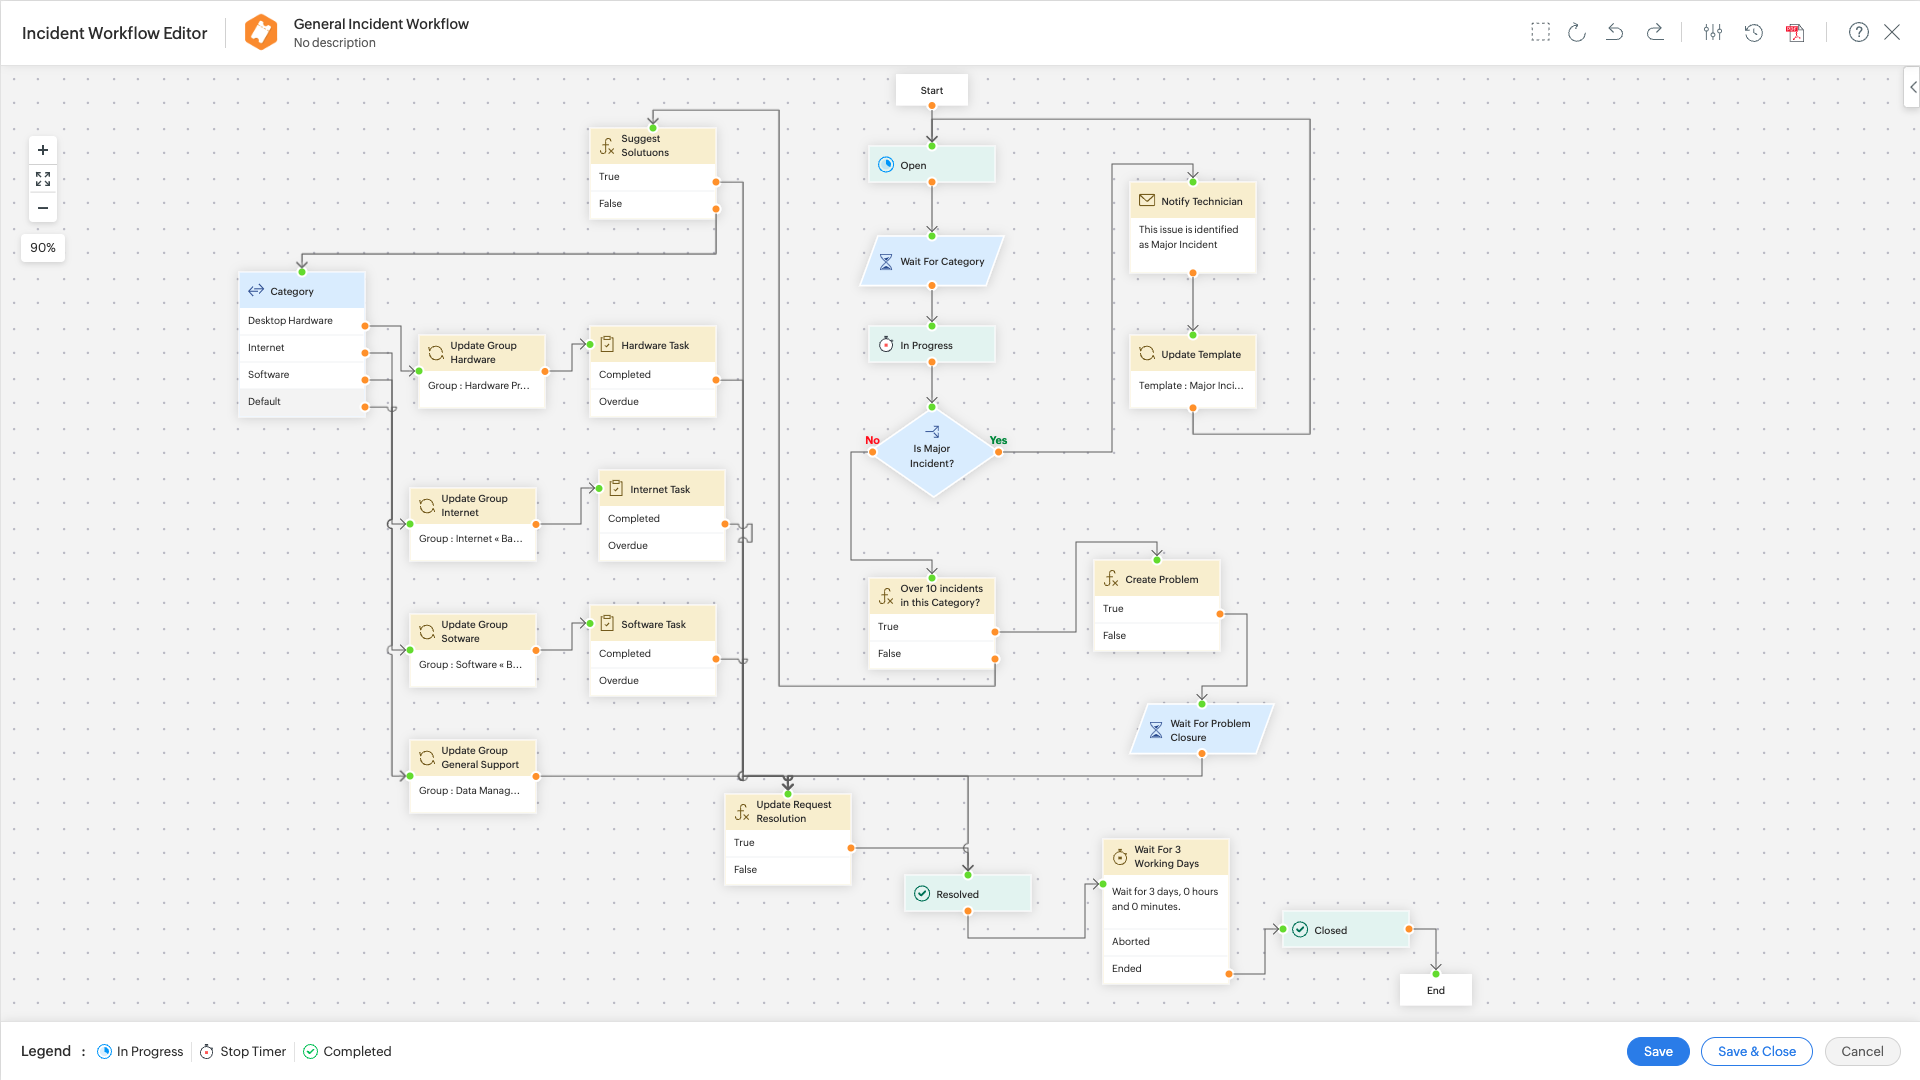Click the orange workflow logo beside the title
Viewport: 1920px width, 1080px height.
coord(259,31)
